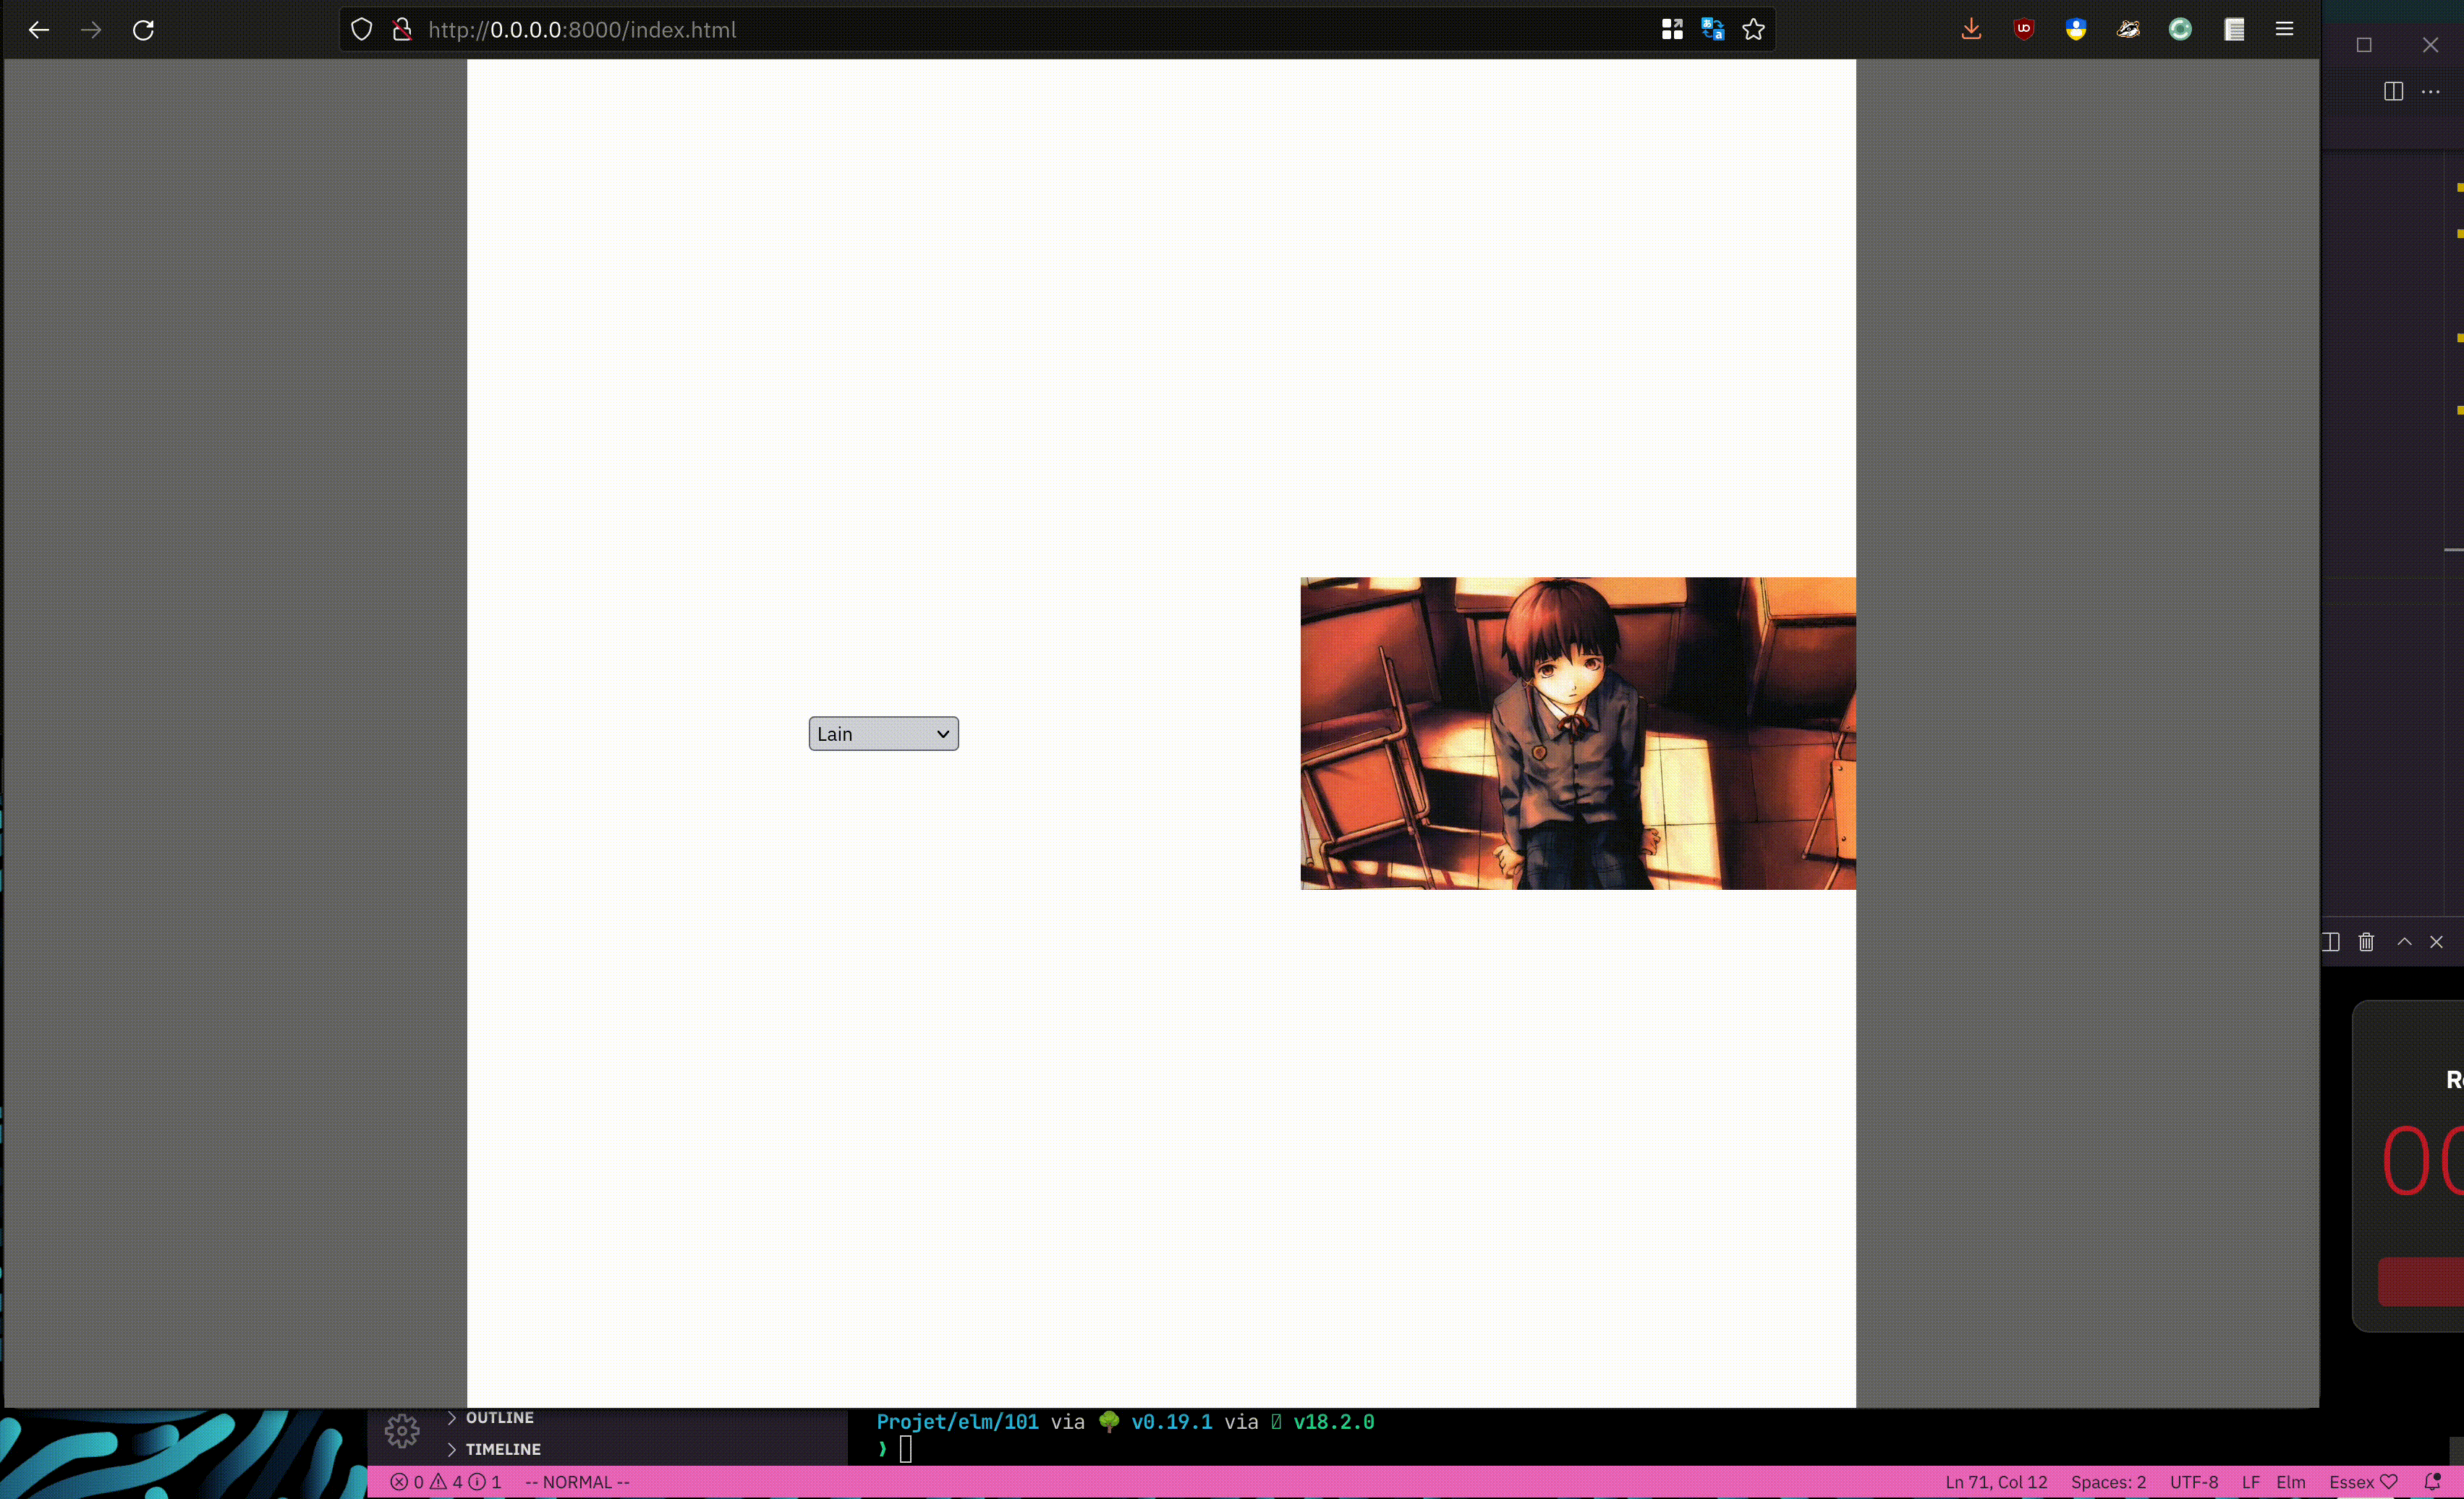Kill terminal with trash icon
2464x1499 pixels.
tap(2366, 942)
